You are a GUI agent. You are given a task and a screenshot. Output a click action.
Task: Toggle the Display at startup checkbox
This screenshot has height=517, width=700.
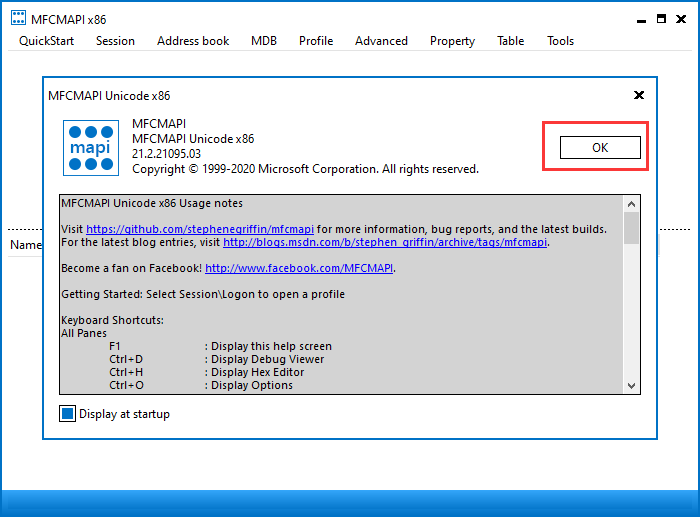(67, 414)
